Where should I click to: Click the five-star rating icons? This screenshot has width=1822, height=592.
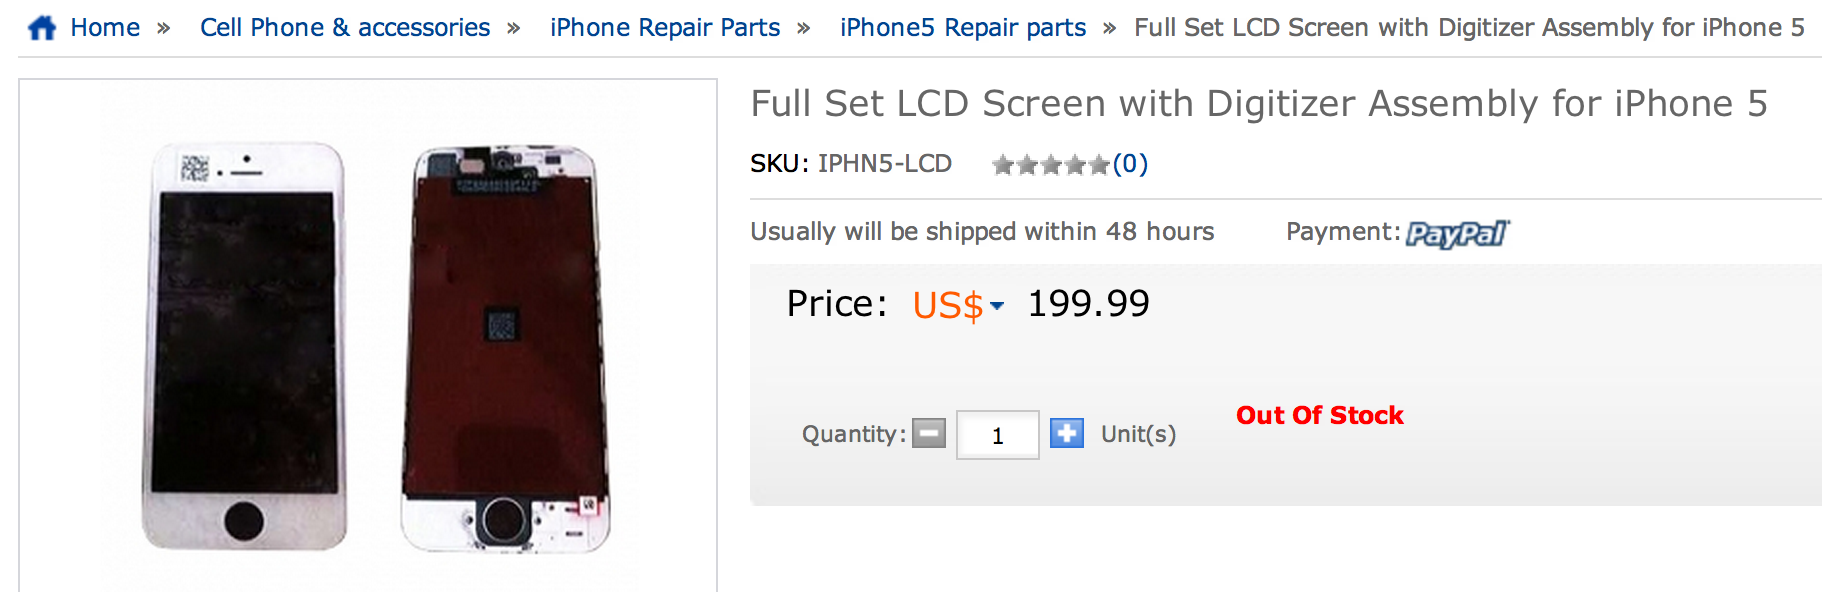pyautogui.click(x=1050, y=165)
